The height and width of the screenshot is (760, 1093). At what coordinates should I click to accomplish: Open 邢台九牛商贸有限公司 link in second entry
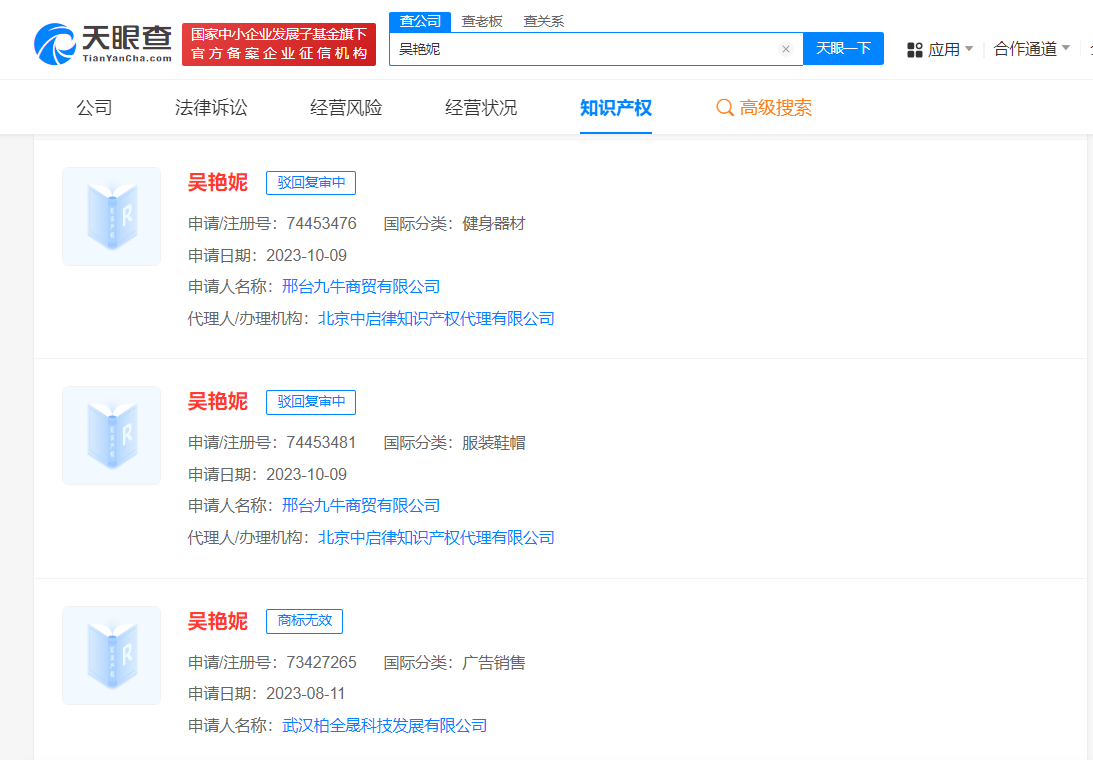click(361, 506)
